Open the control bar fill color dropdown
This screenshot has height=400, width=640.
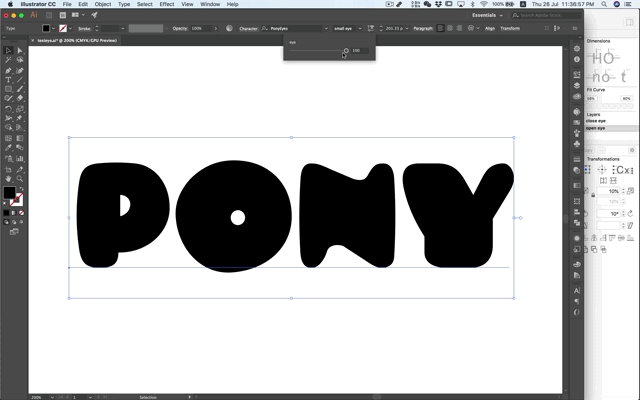pyautogui.click(x=53, y=28)
